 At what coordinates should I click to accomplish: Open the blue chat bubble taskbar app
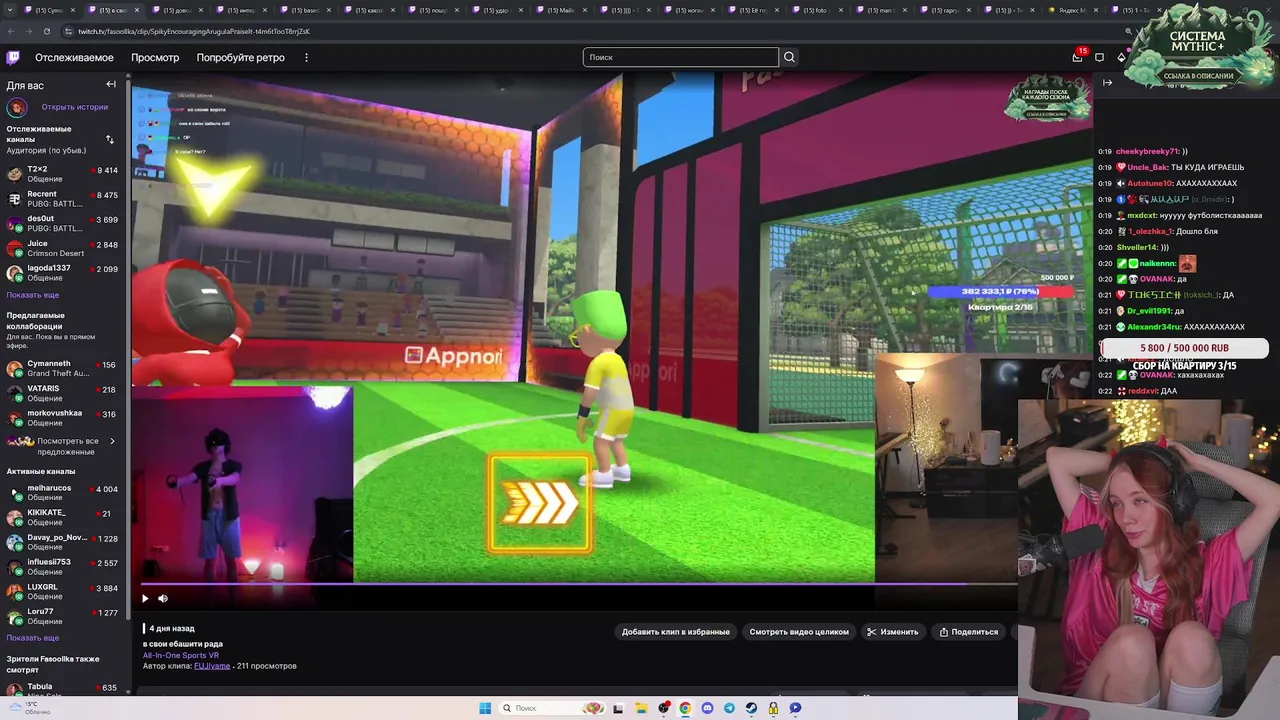tap(795, 708)
